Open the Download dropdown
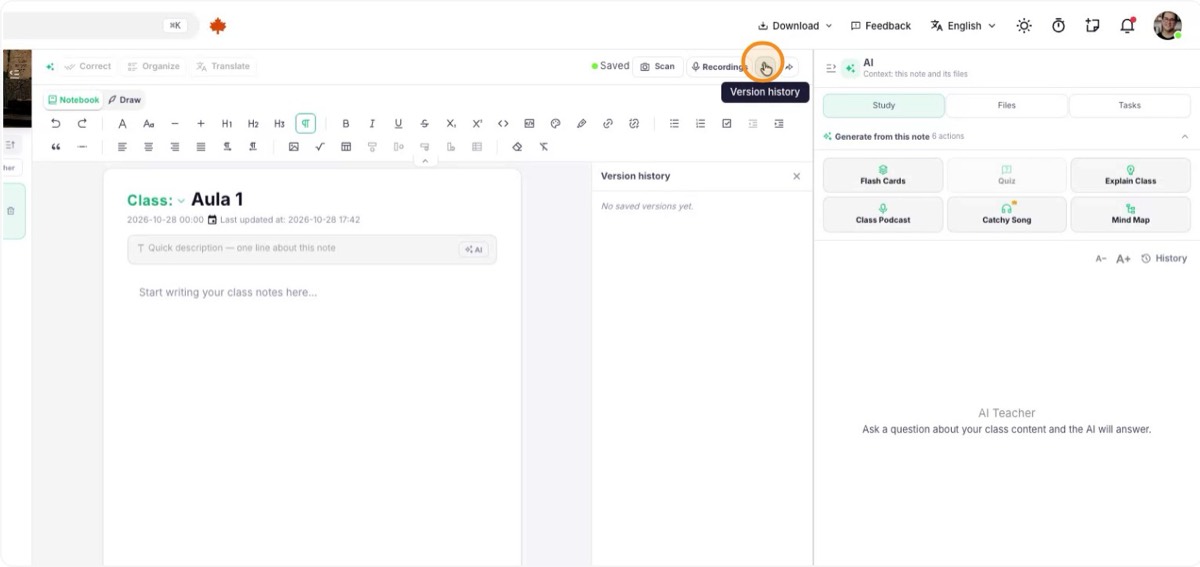1200x567 pixels. click(x=795, y=26)
